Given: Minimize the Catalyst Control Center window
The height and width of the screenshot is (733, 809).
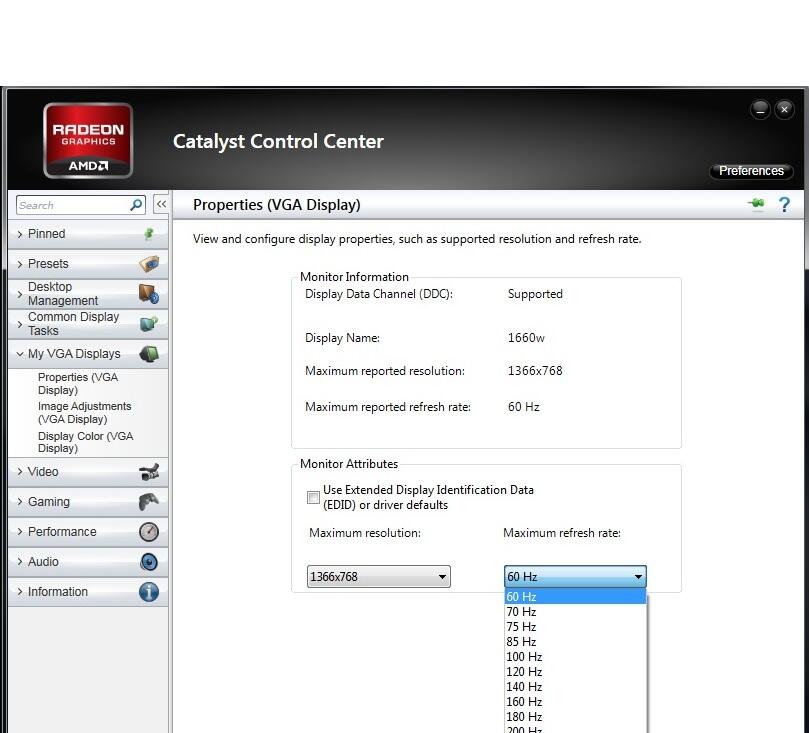Looking at the screenshot, I should (x=760, y=109).
